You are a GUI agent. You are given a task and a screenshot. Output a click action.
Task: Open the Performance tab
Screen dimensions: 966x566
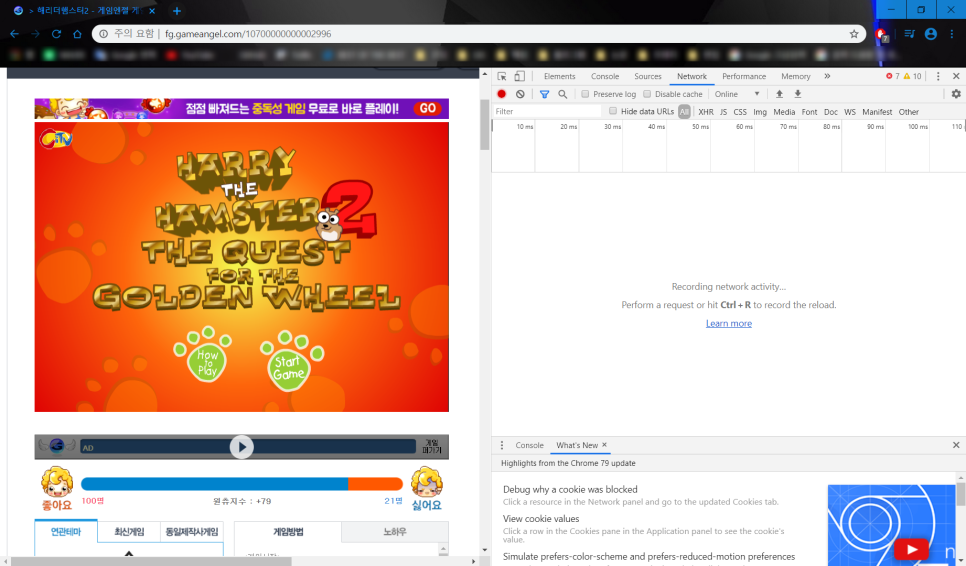coord(744,76)
